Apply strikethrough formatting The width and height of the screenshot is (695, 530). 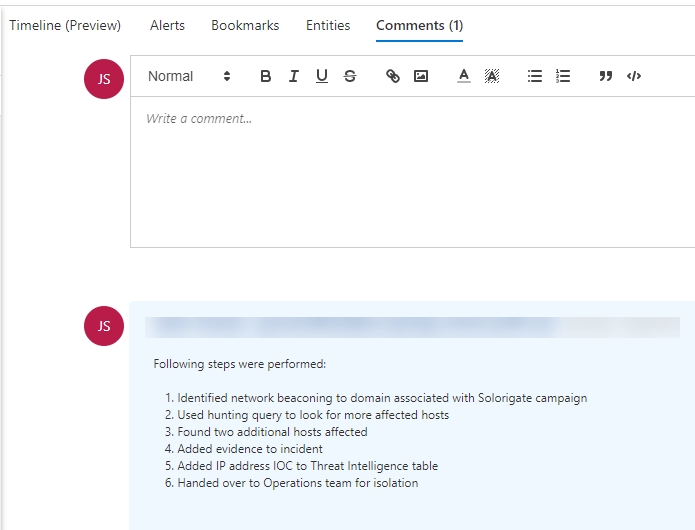point(349,76)
